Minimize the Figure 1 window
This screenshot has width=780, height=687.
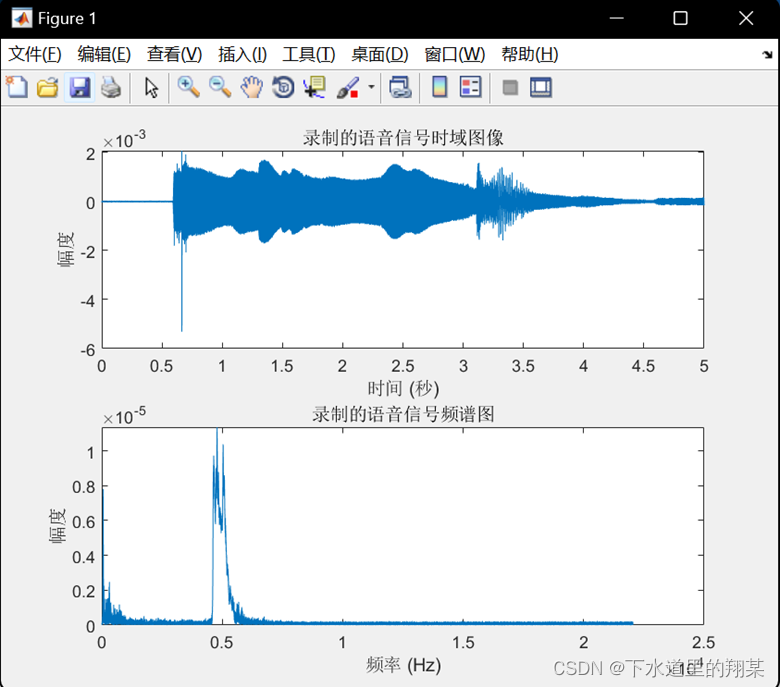(x=616, y=19)
